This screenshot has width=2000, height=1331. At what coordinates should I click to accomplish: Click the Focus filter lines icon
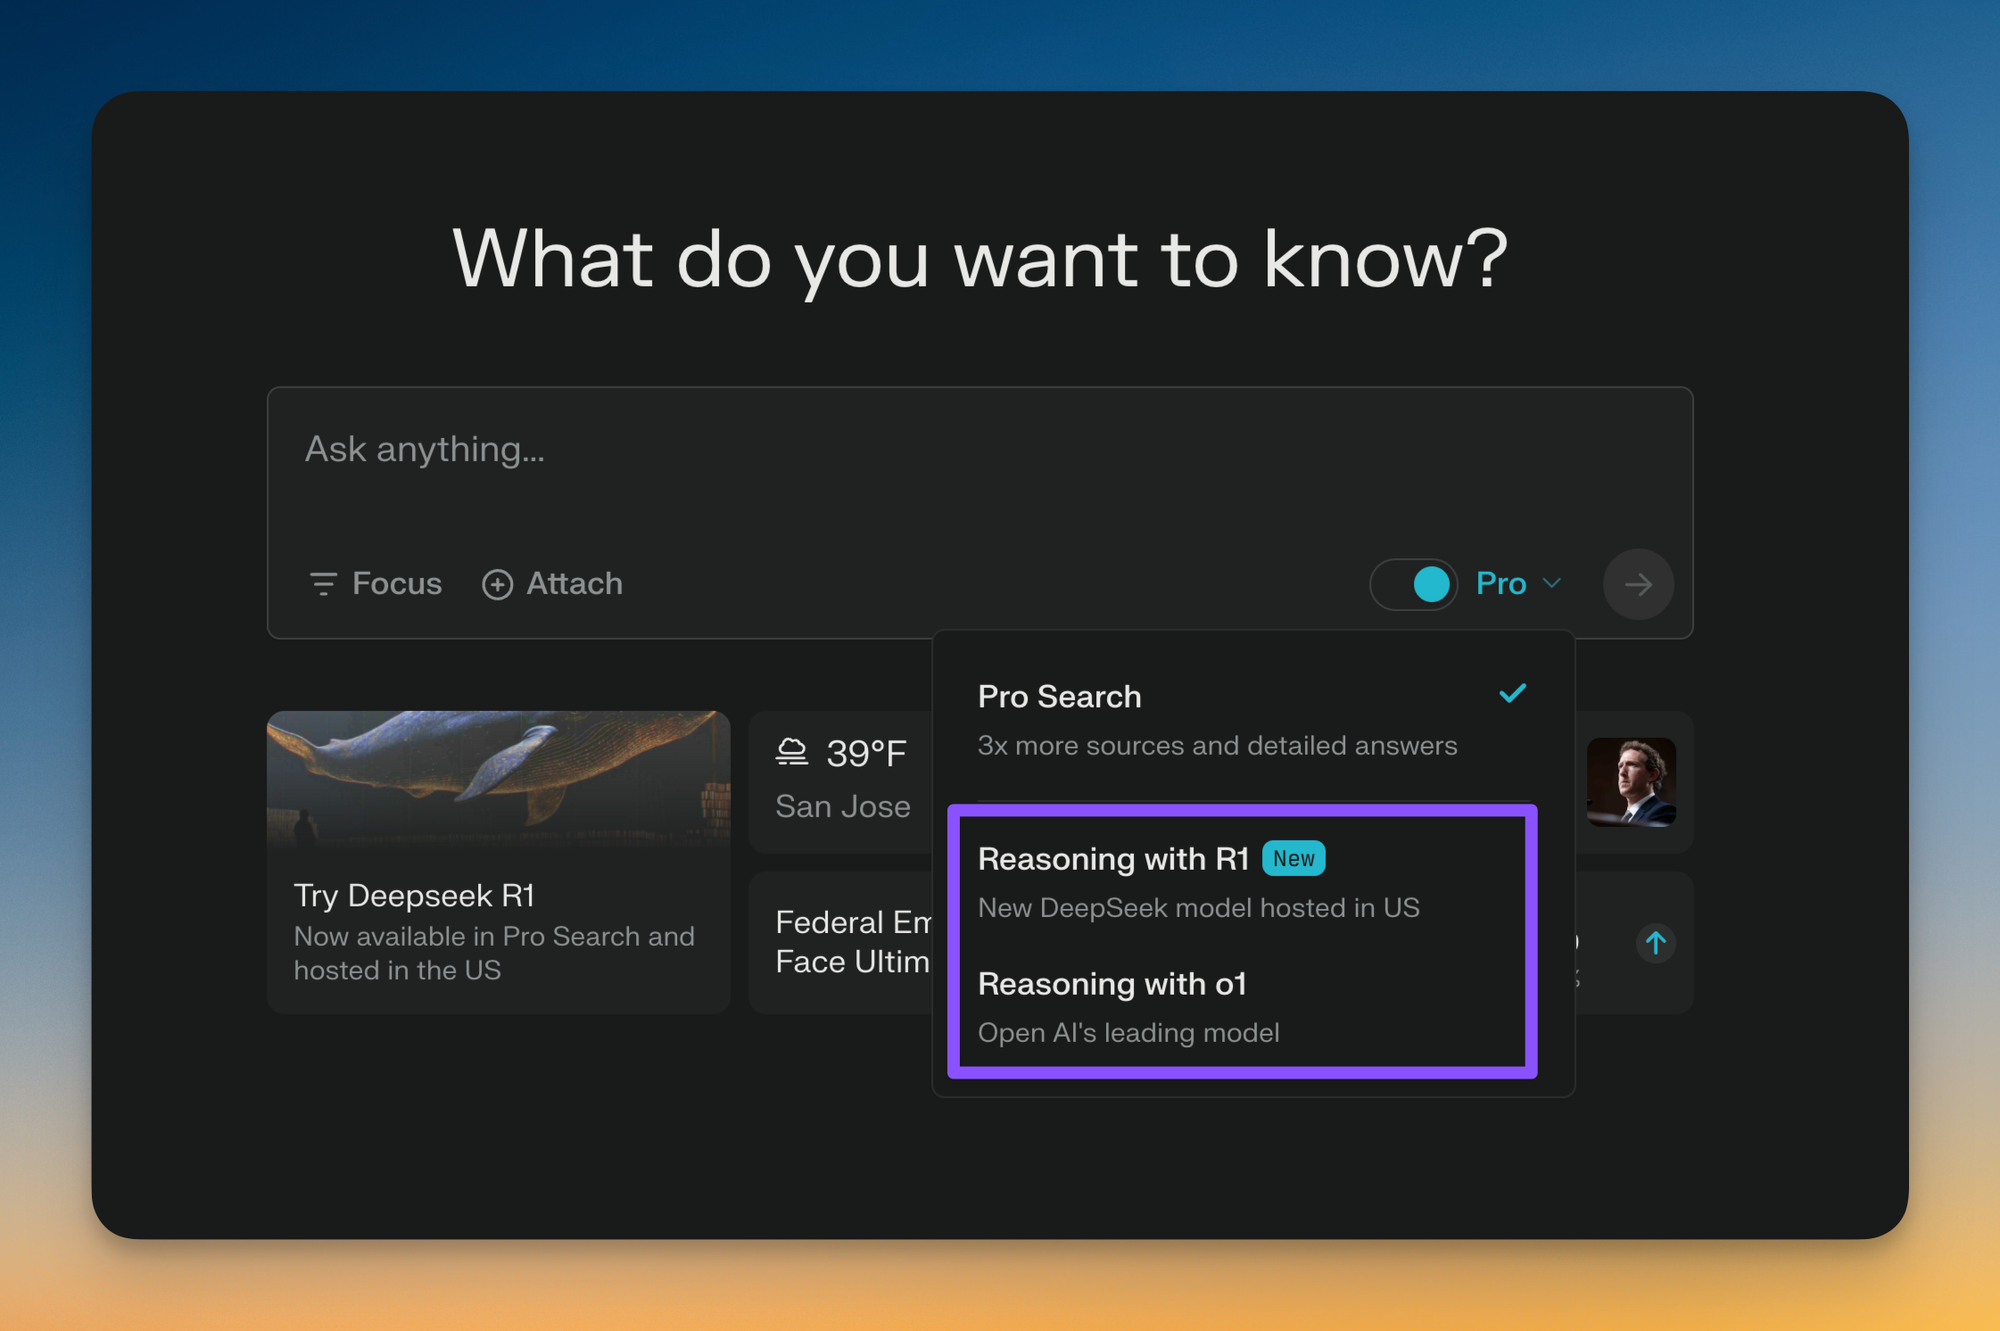click(x=323, y=584)
